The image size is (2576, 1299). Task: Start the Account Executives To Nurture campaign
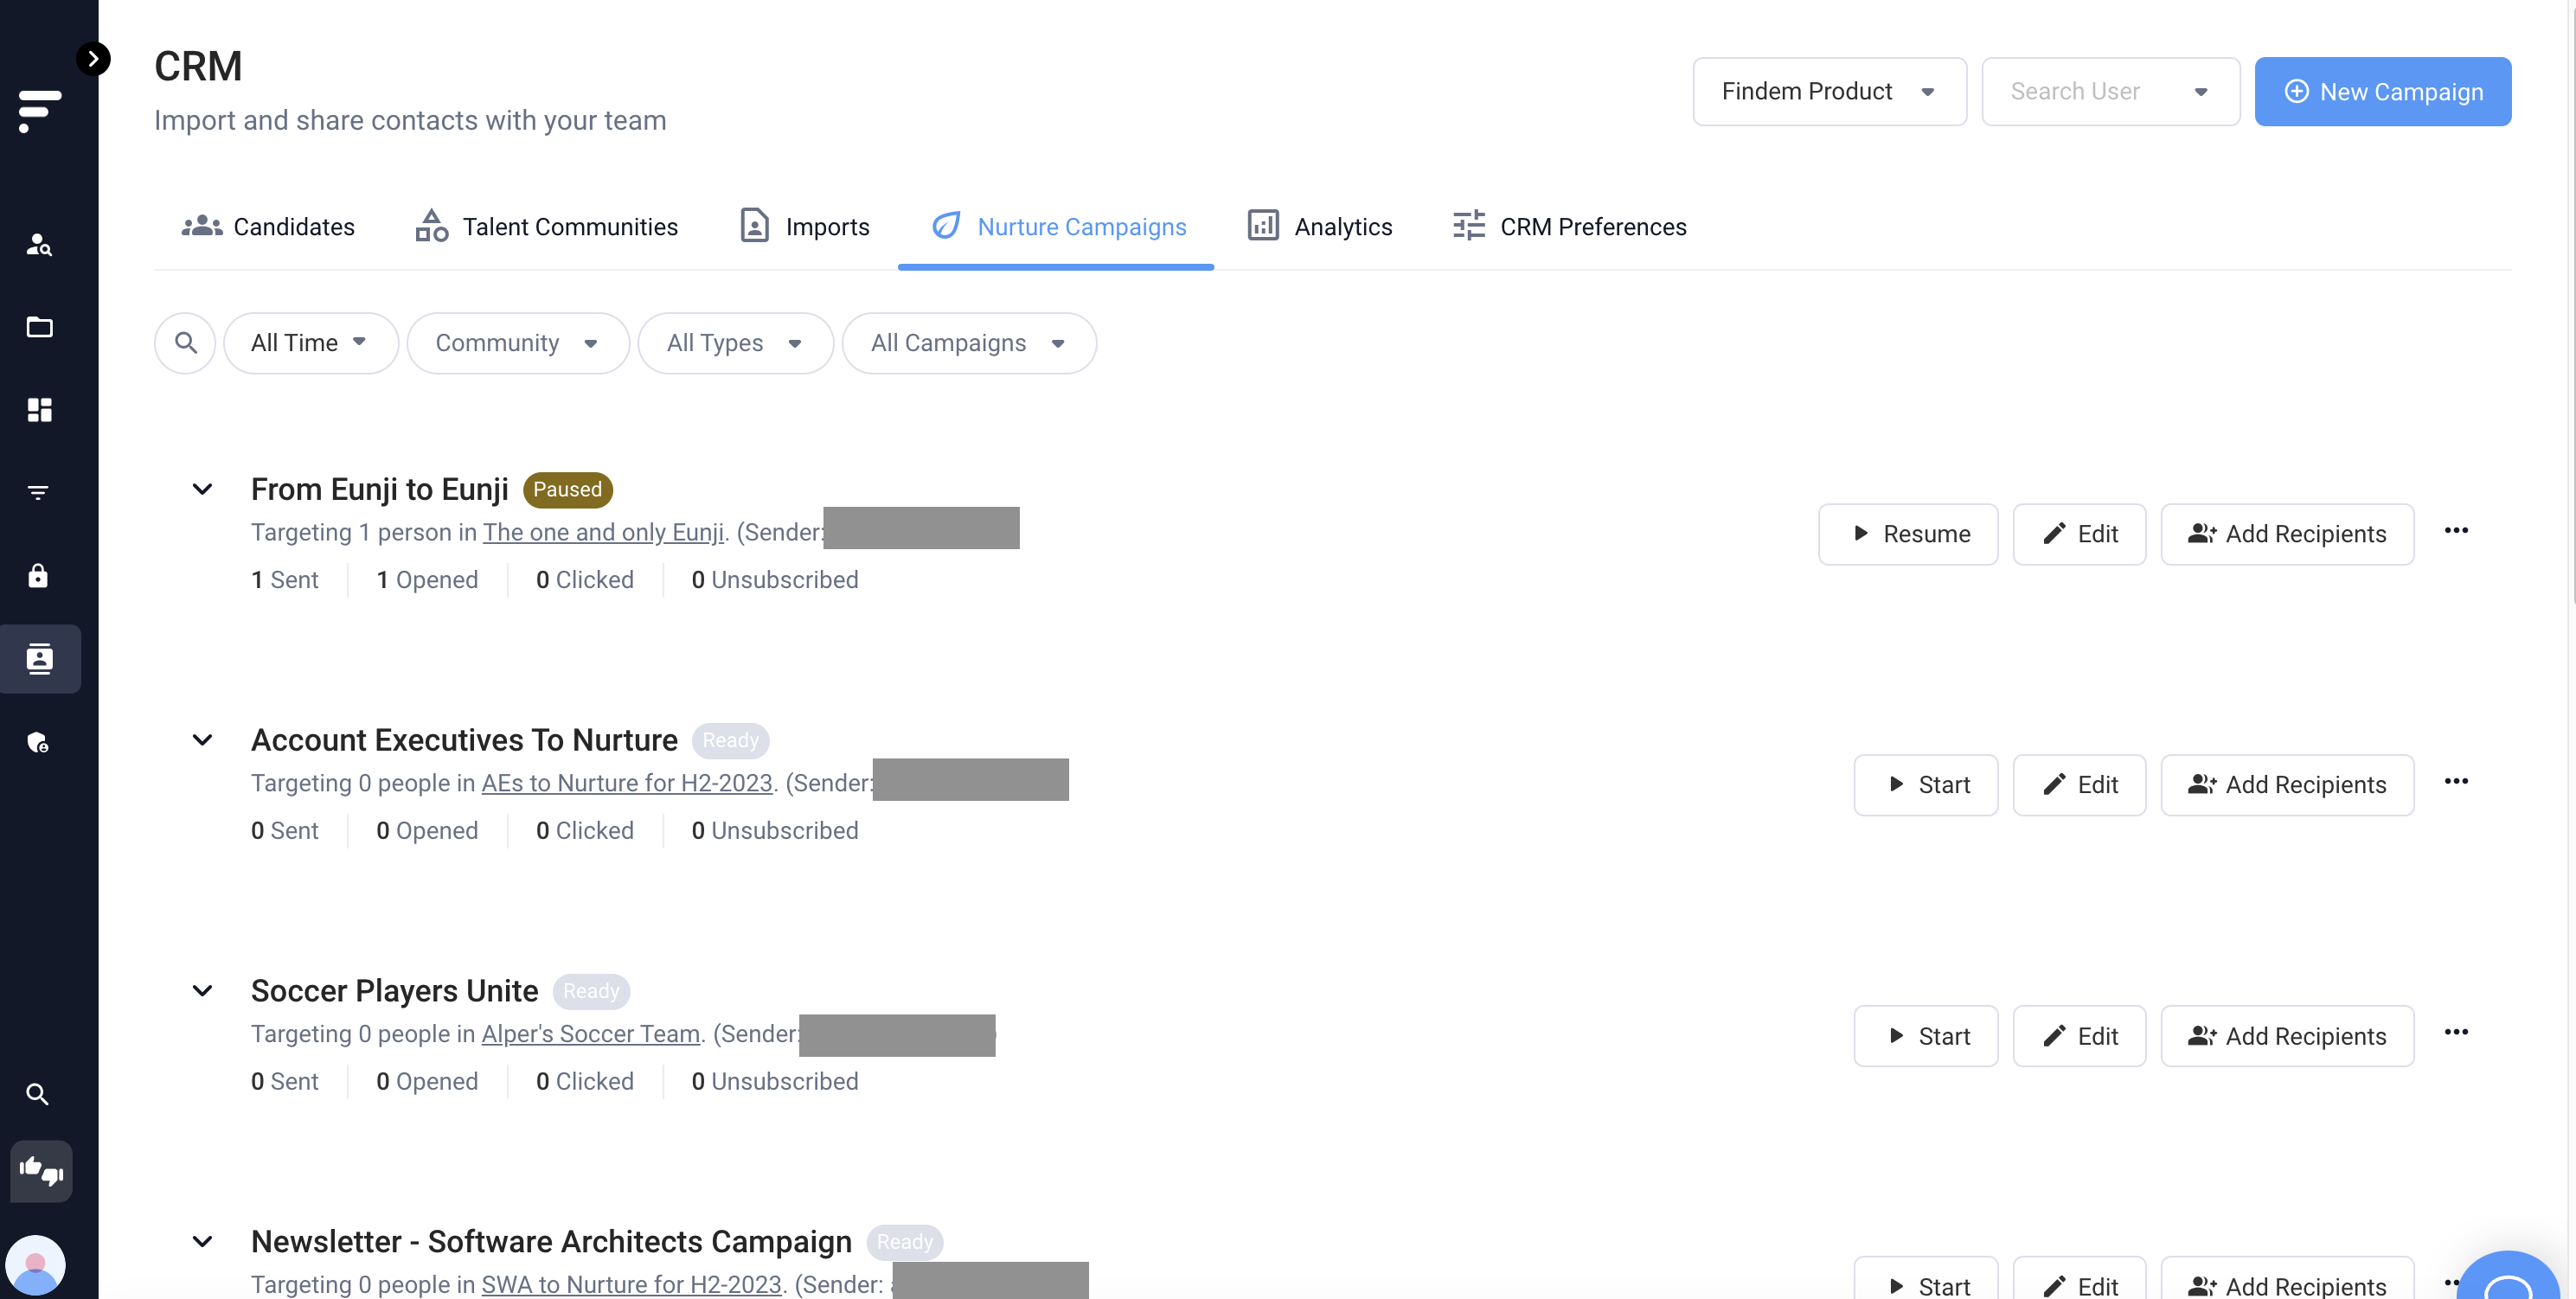coord(1926,785)
